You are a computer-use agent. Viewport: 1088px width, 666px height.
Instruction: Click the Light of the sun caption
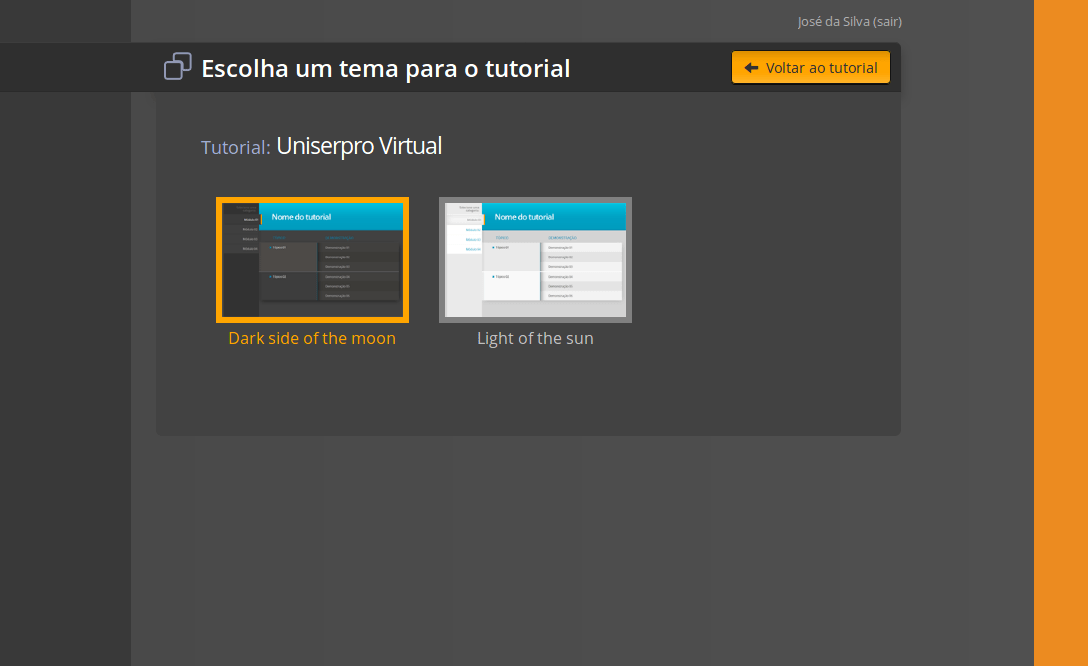click(x=535, y=338)
